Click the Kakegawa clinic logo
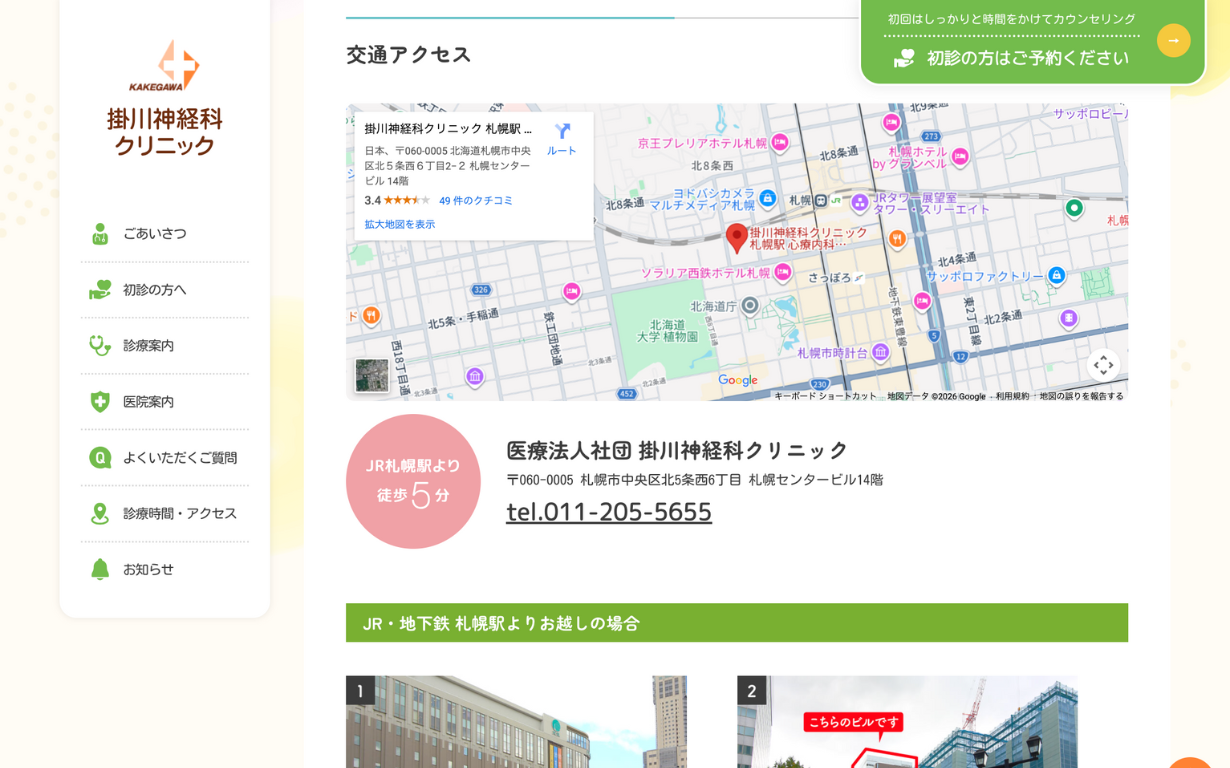Screen dimensions: 1230x768 tap(164, 98)
